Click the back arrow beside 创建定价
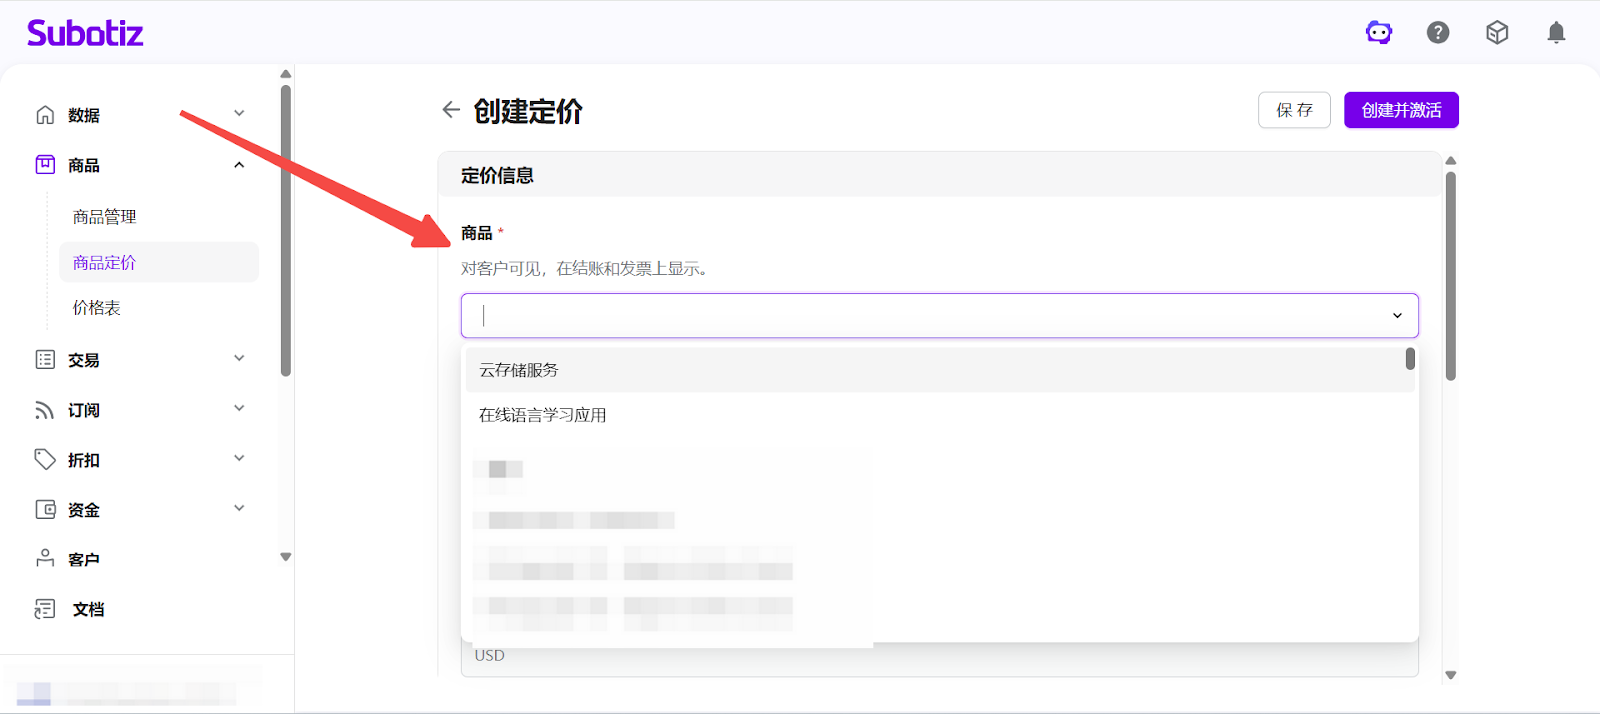 451,110
